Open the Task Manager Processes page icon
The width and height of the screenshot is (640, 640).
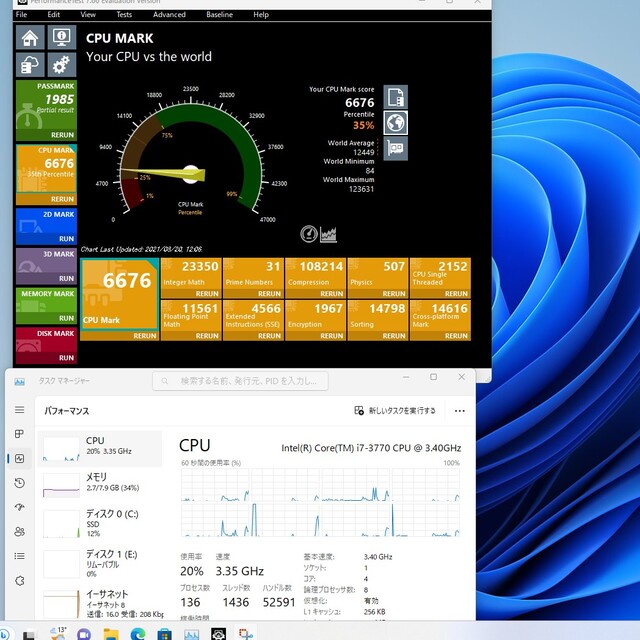pyautogui.click(x=20, y=434)
